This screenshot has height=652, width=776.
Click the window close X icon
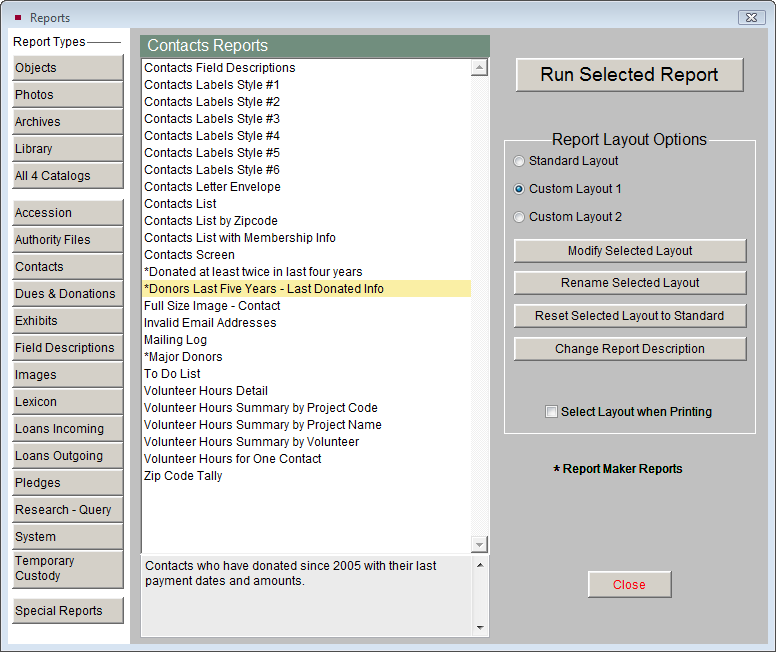751,17
